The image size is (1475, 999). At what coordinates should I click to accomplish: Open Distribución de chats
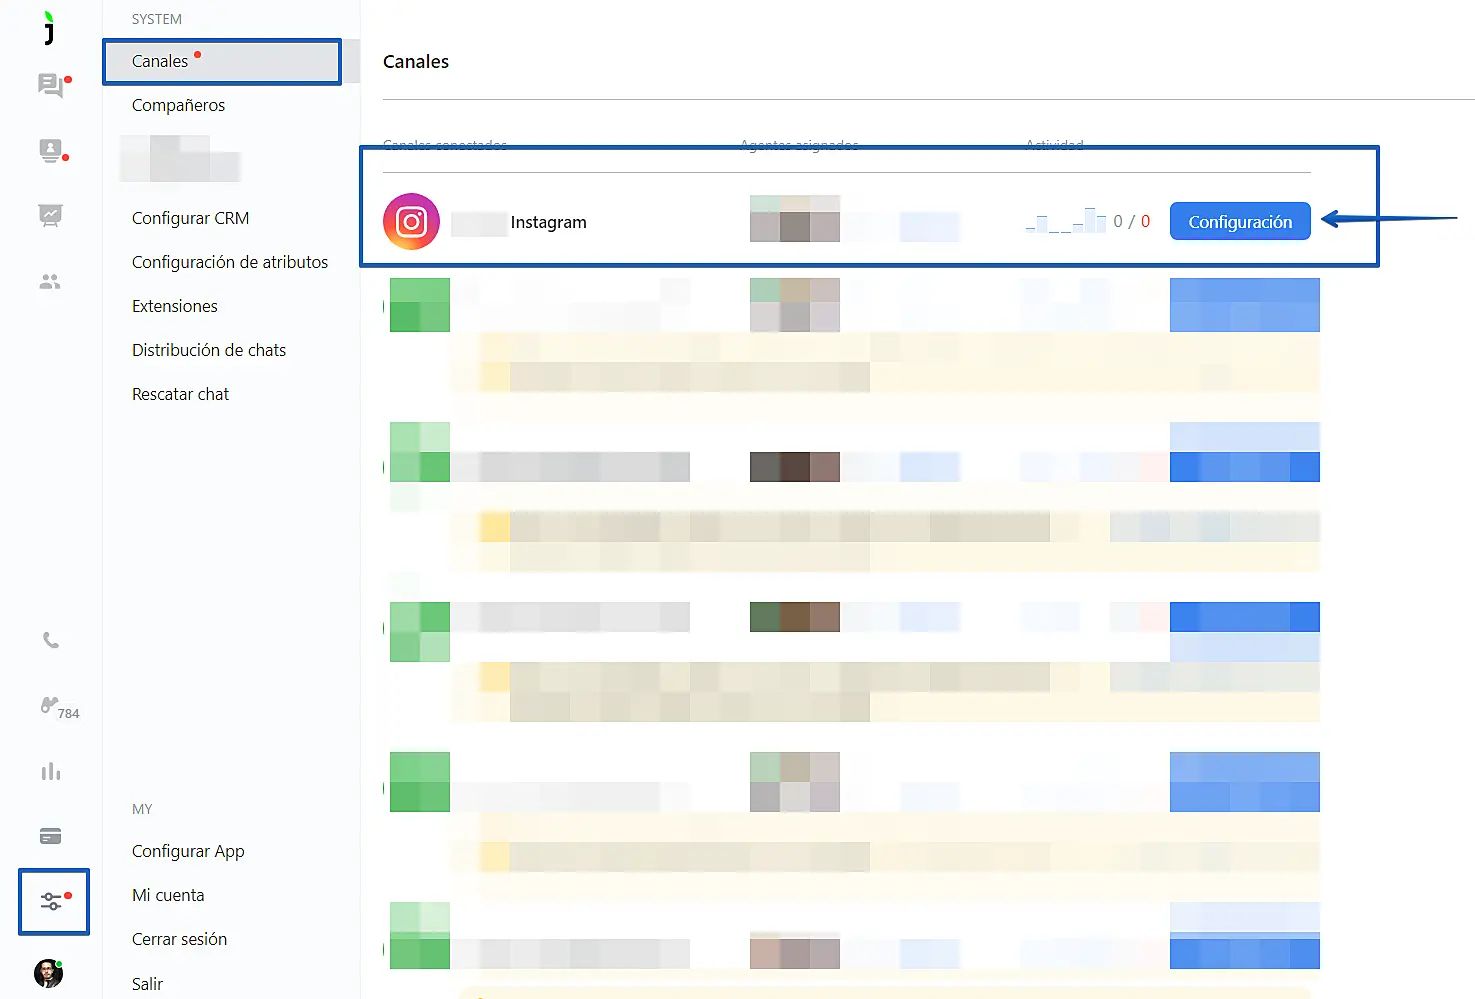pos(209,350)
